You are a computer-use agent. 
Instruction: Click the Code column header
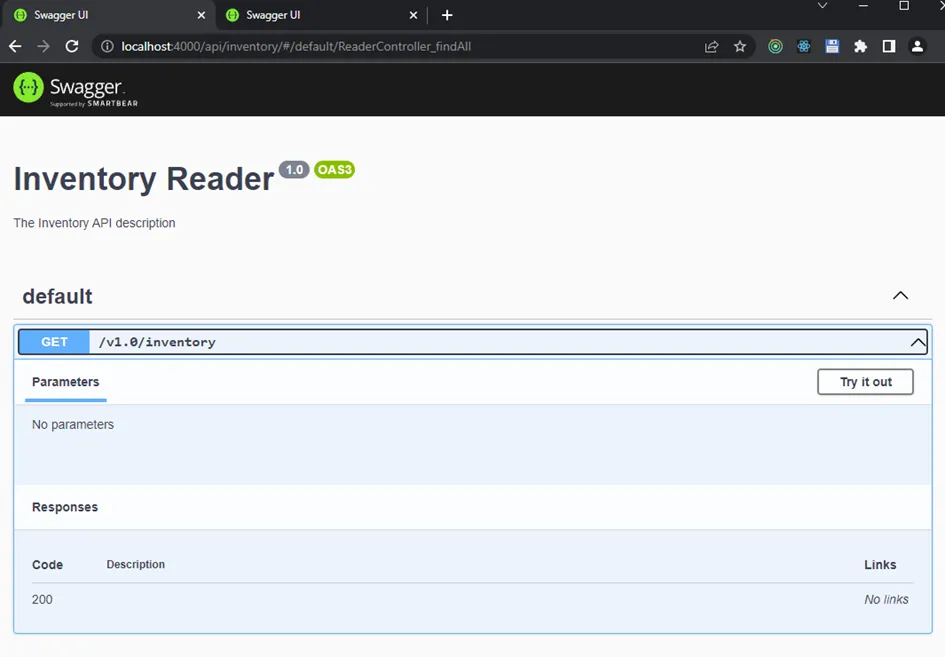(x=48, y=565)
